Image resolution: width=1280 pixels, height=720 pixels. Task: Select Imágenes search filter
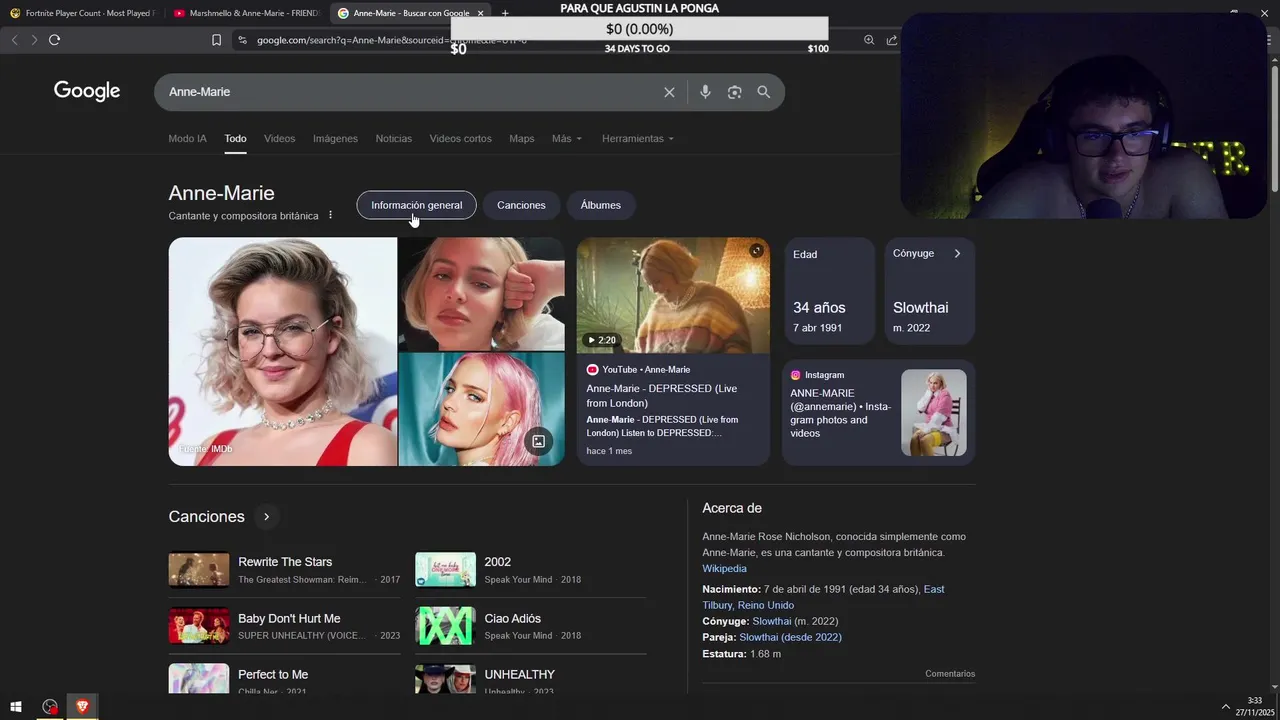pyautogui.click(x=335, y=138)
